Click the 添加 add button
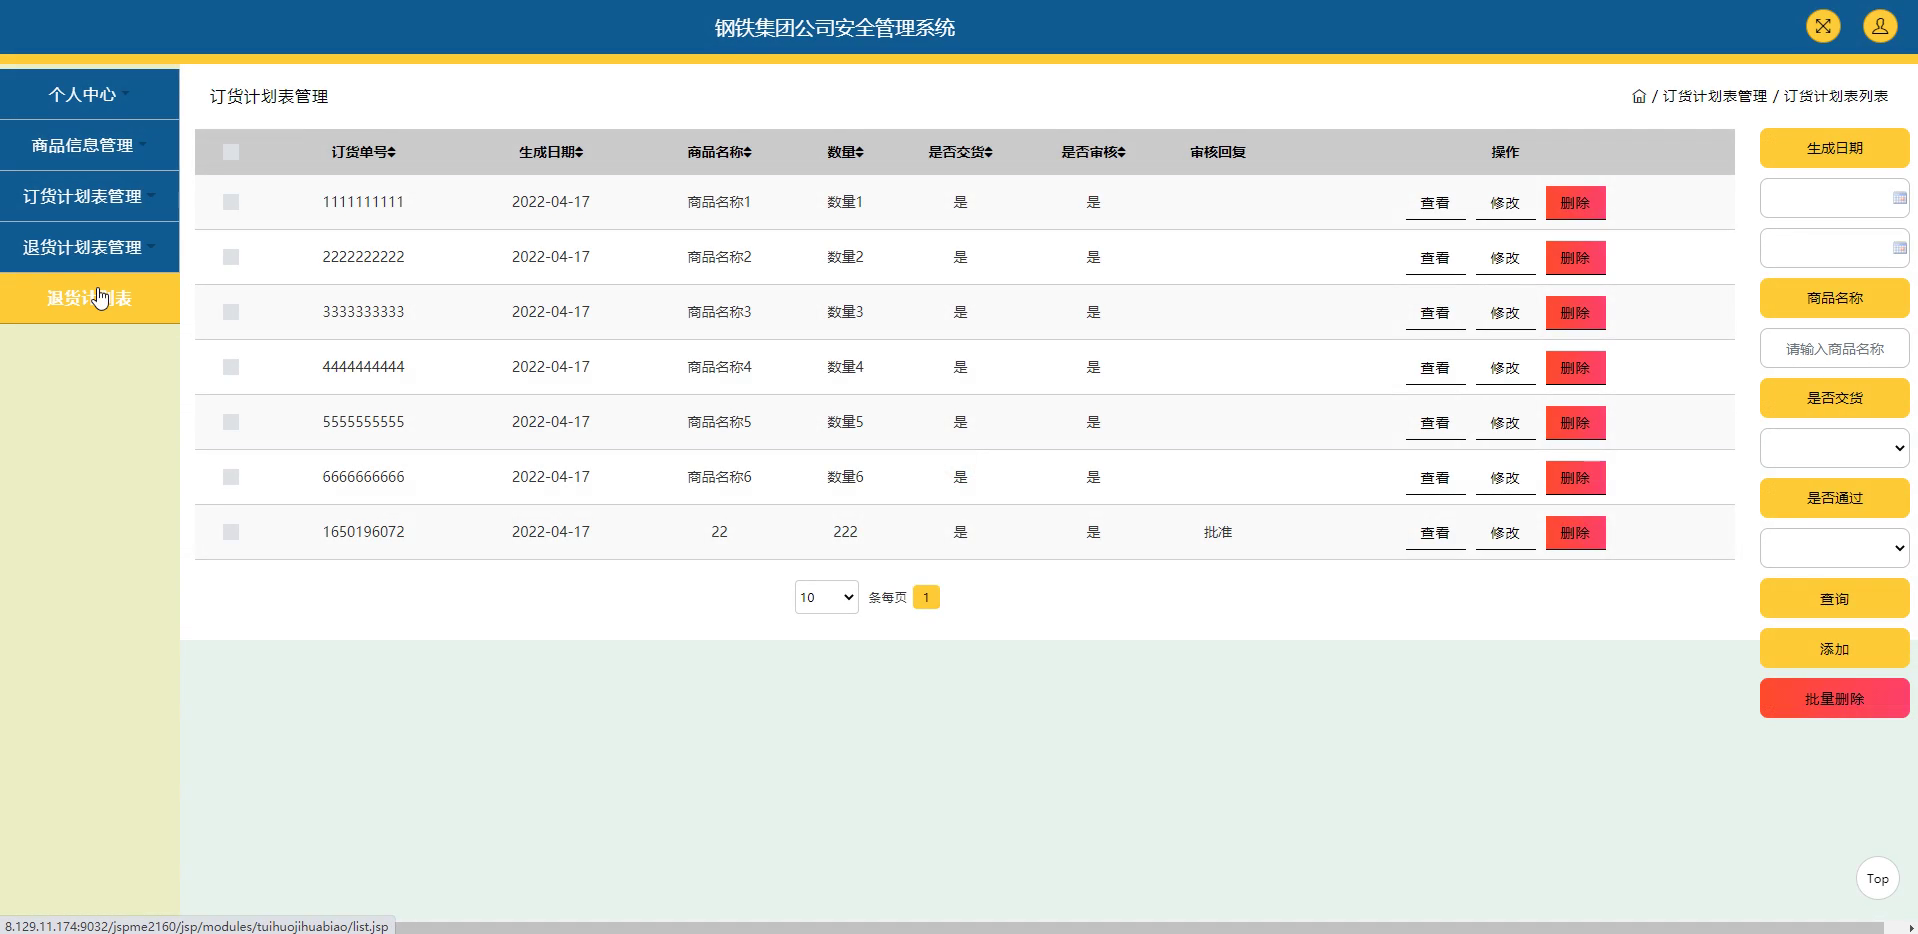 click(1834, 648)
